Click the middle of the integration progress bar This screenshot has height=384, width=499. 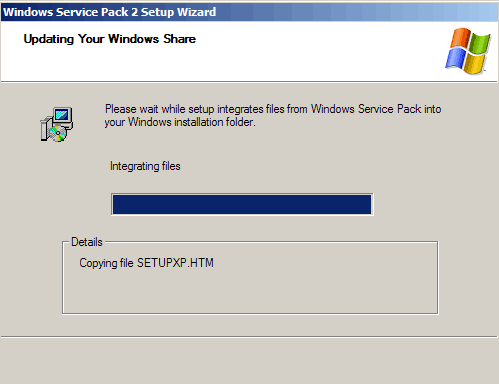(242, 204)
